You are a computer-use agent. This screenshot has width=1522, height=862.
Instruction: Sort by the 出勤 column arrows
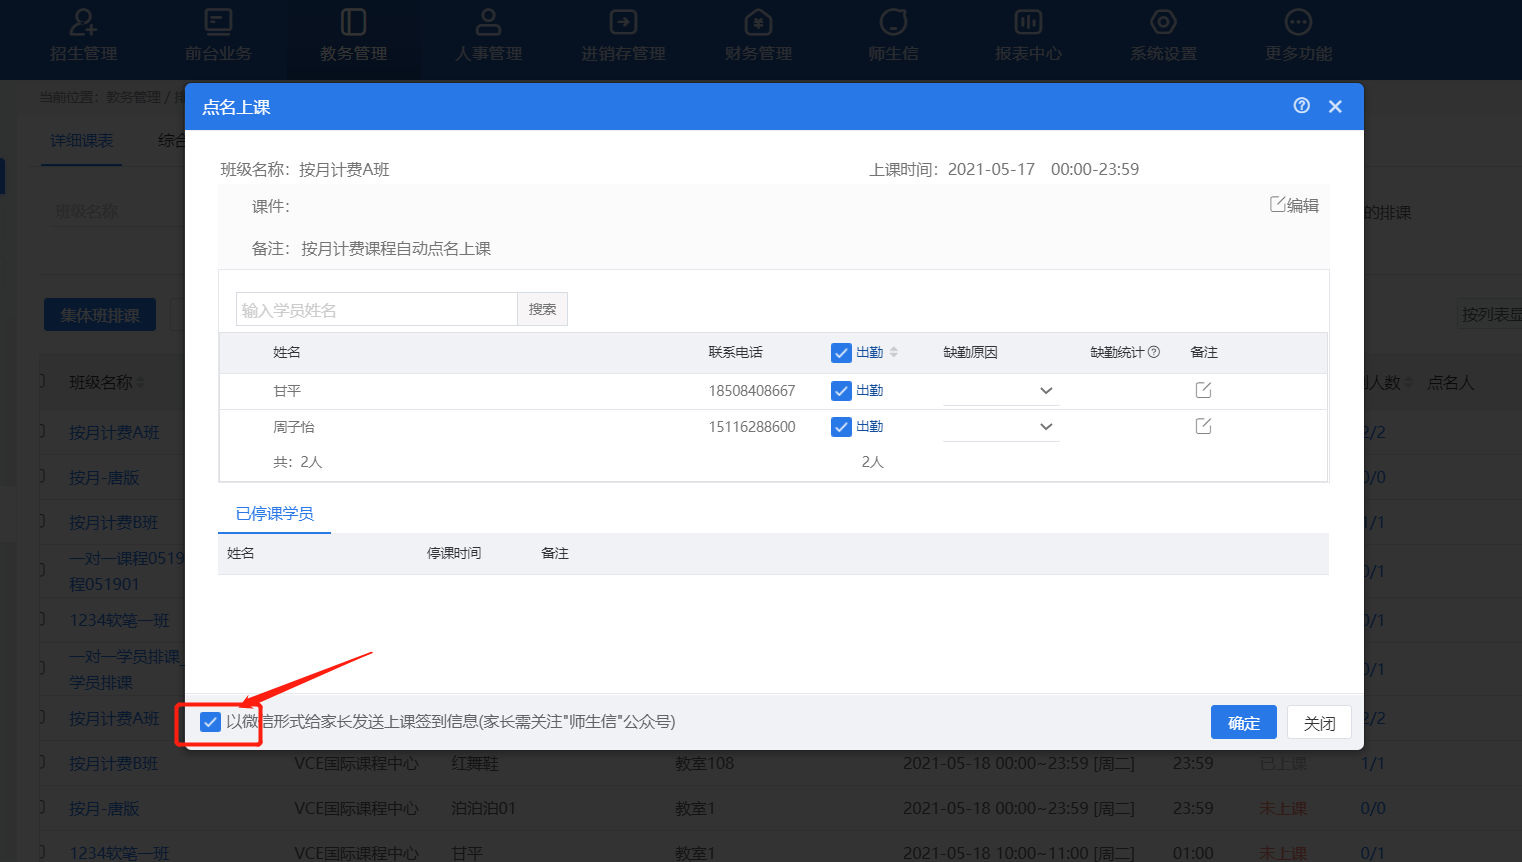[894, 352]
